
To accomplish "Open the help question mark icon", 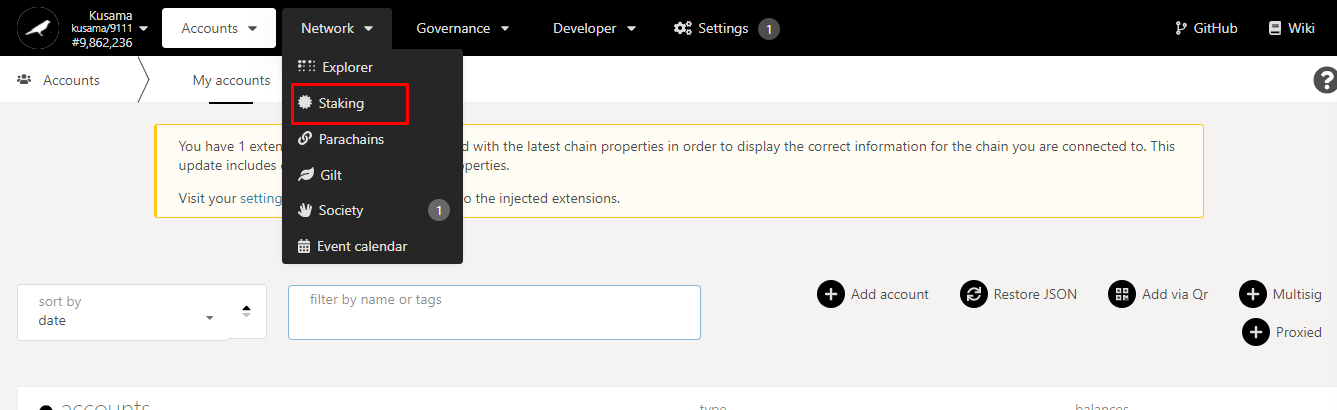I will coord(1325,81).
